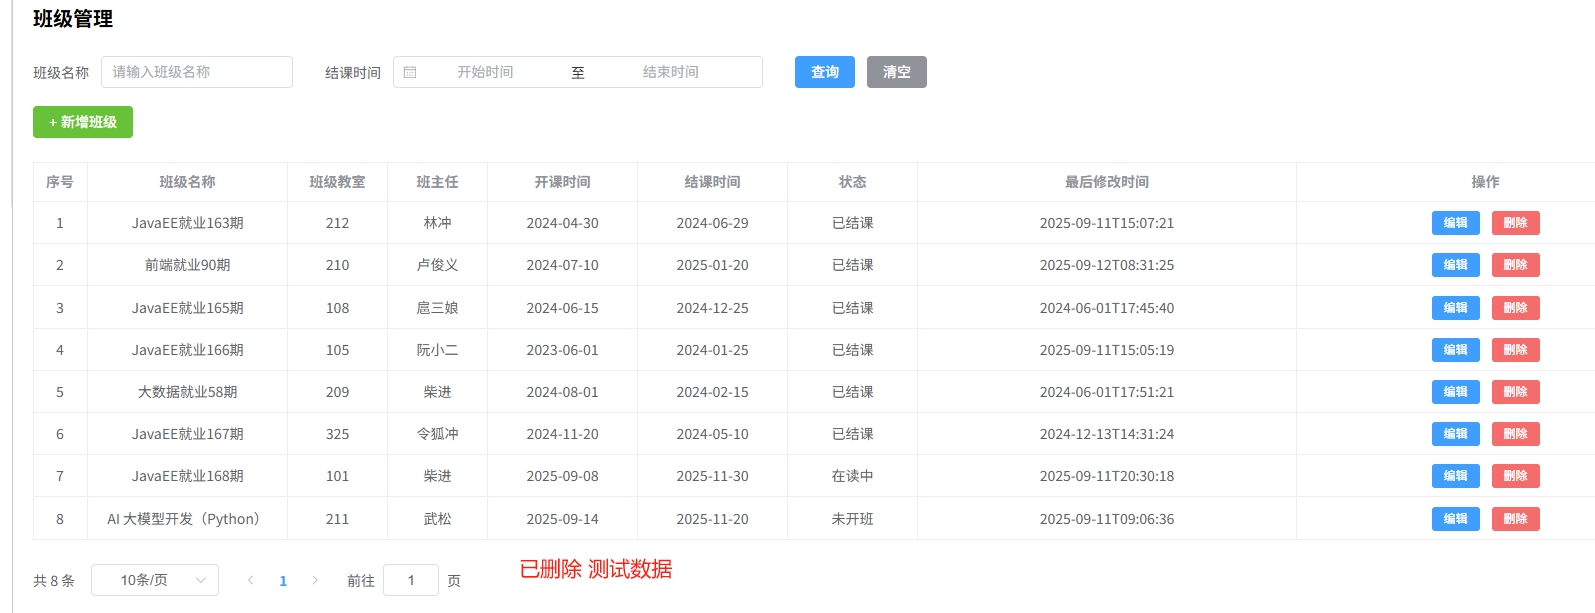Click the 班级教室 column header
Viewport: 1595px width, 613px height.
pos(338,182)
